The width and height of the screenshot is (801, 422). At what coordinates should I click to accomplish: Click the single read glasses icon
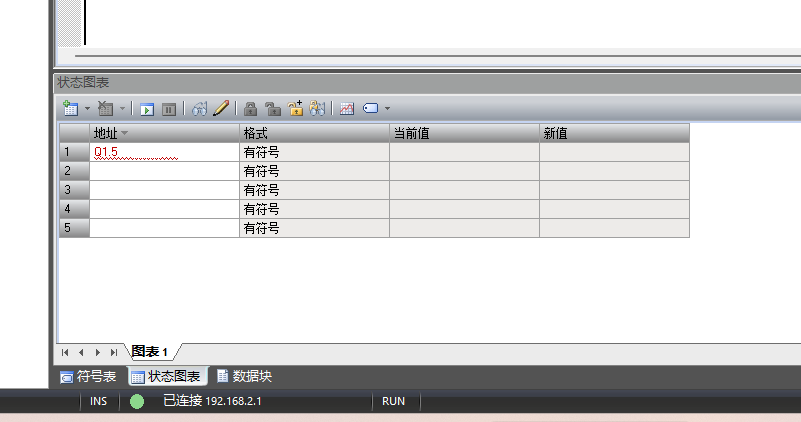[199, 108]
